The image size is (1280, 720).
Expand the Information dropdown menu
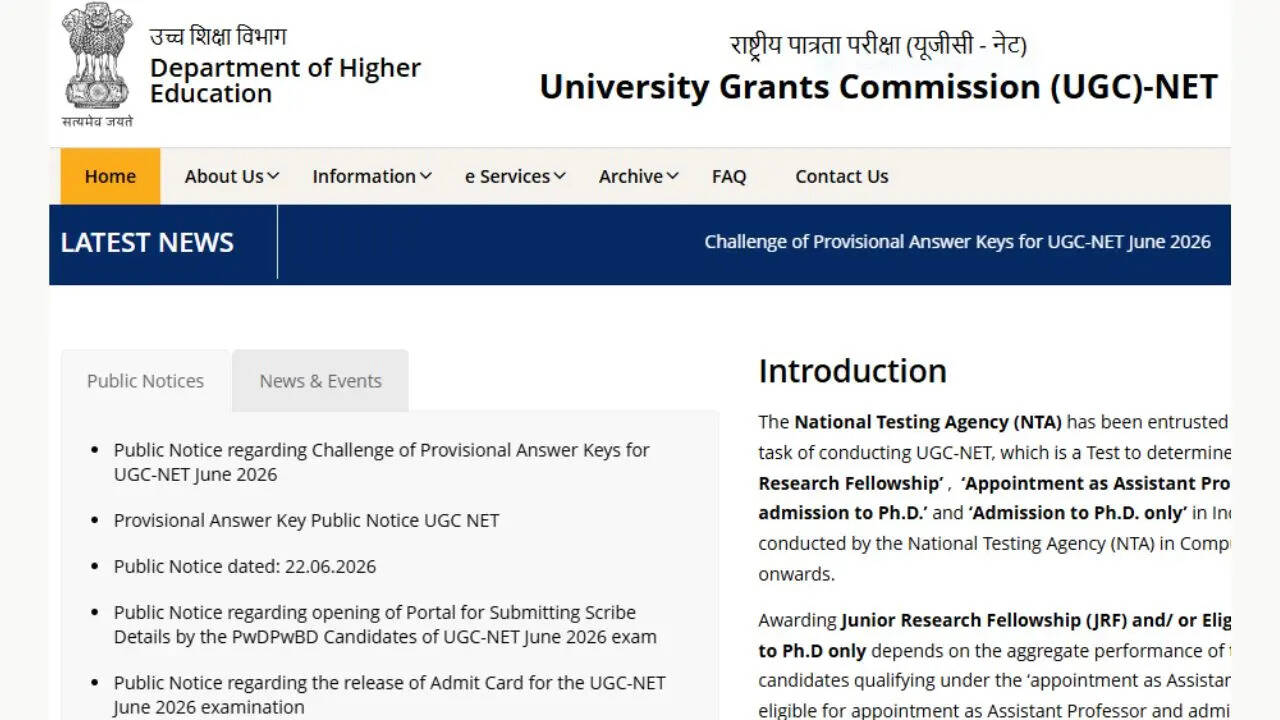tap(372, 176)
